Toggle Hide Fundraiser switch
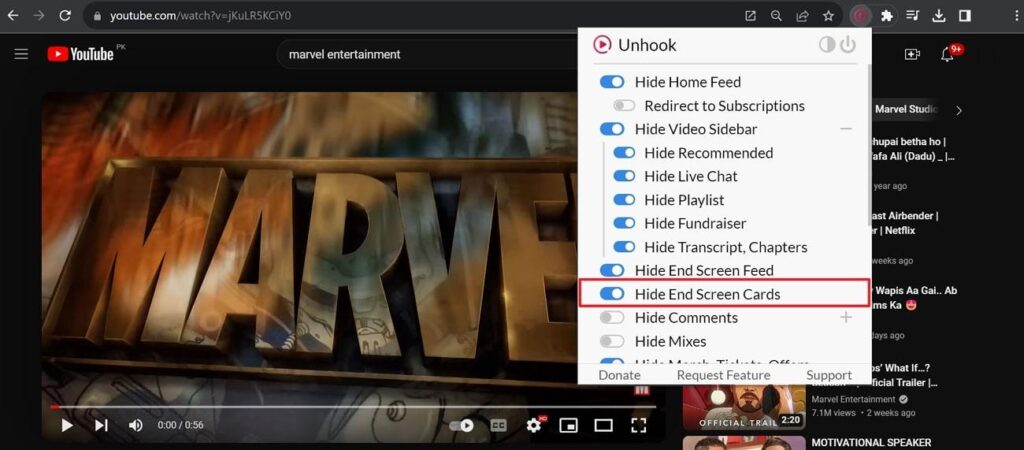Screen dimensions: 1024x450 624,223
